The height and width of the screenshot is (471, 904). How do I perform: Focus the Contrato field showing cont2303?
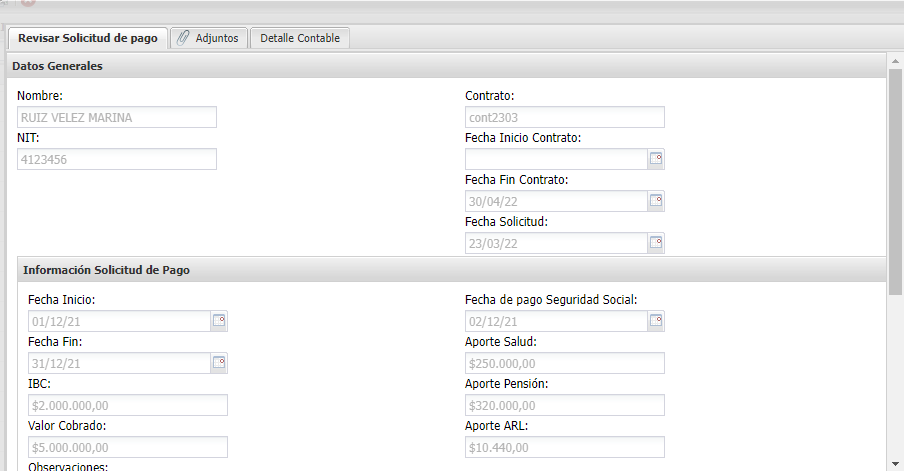pos(564,117)
